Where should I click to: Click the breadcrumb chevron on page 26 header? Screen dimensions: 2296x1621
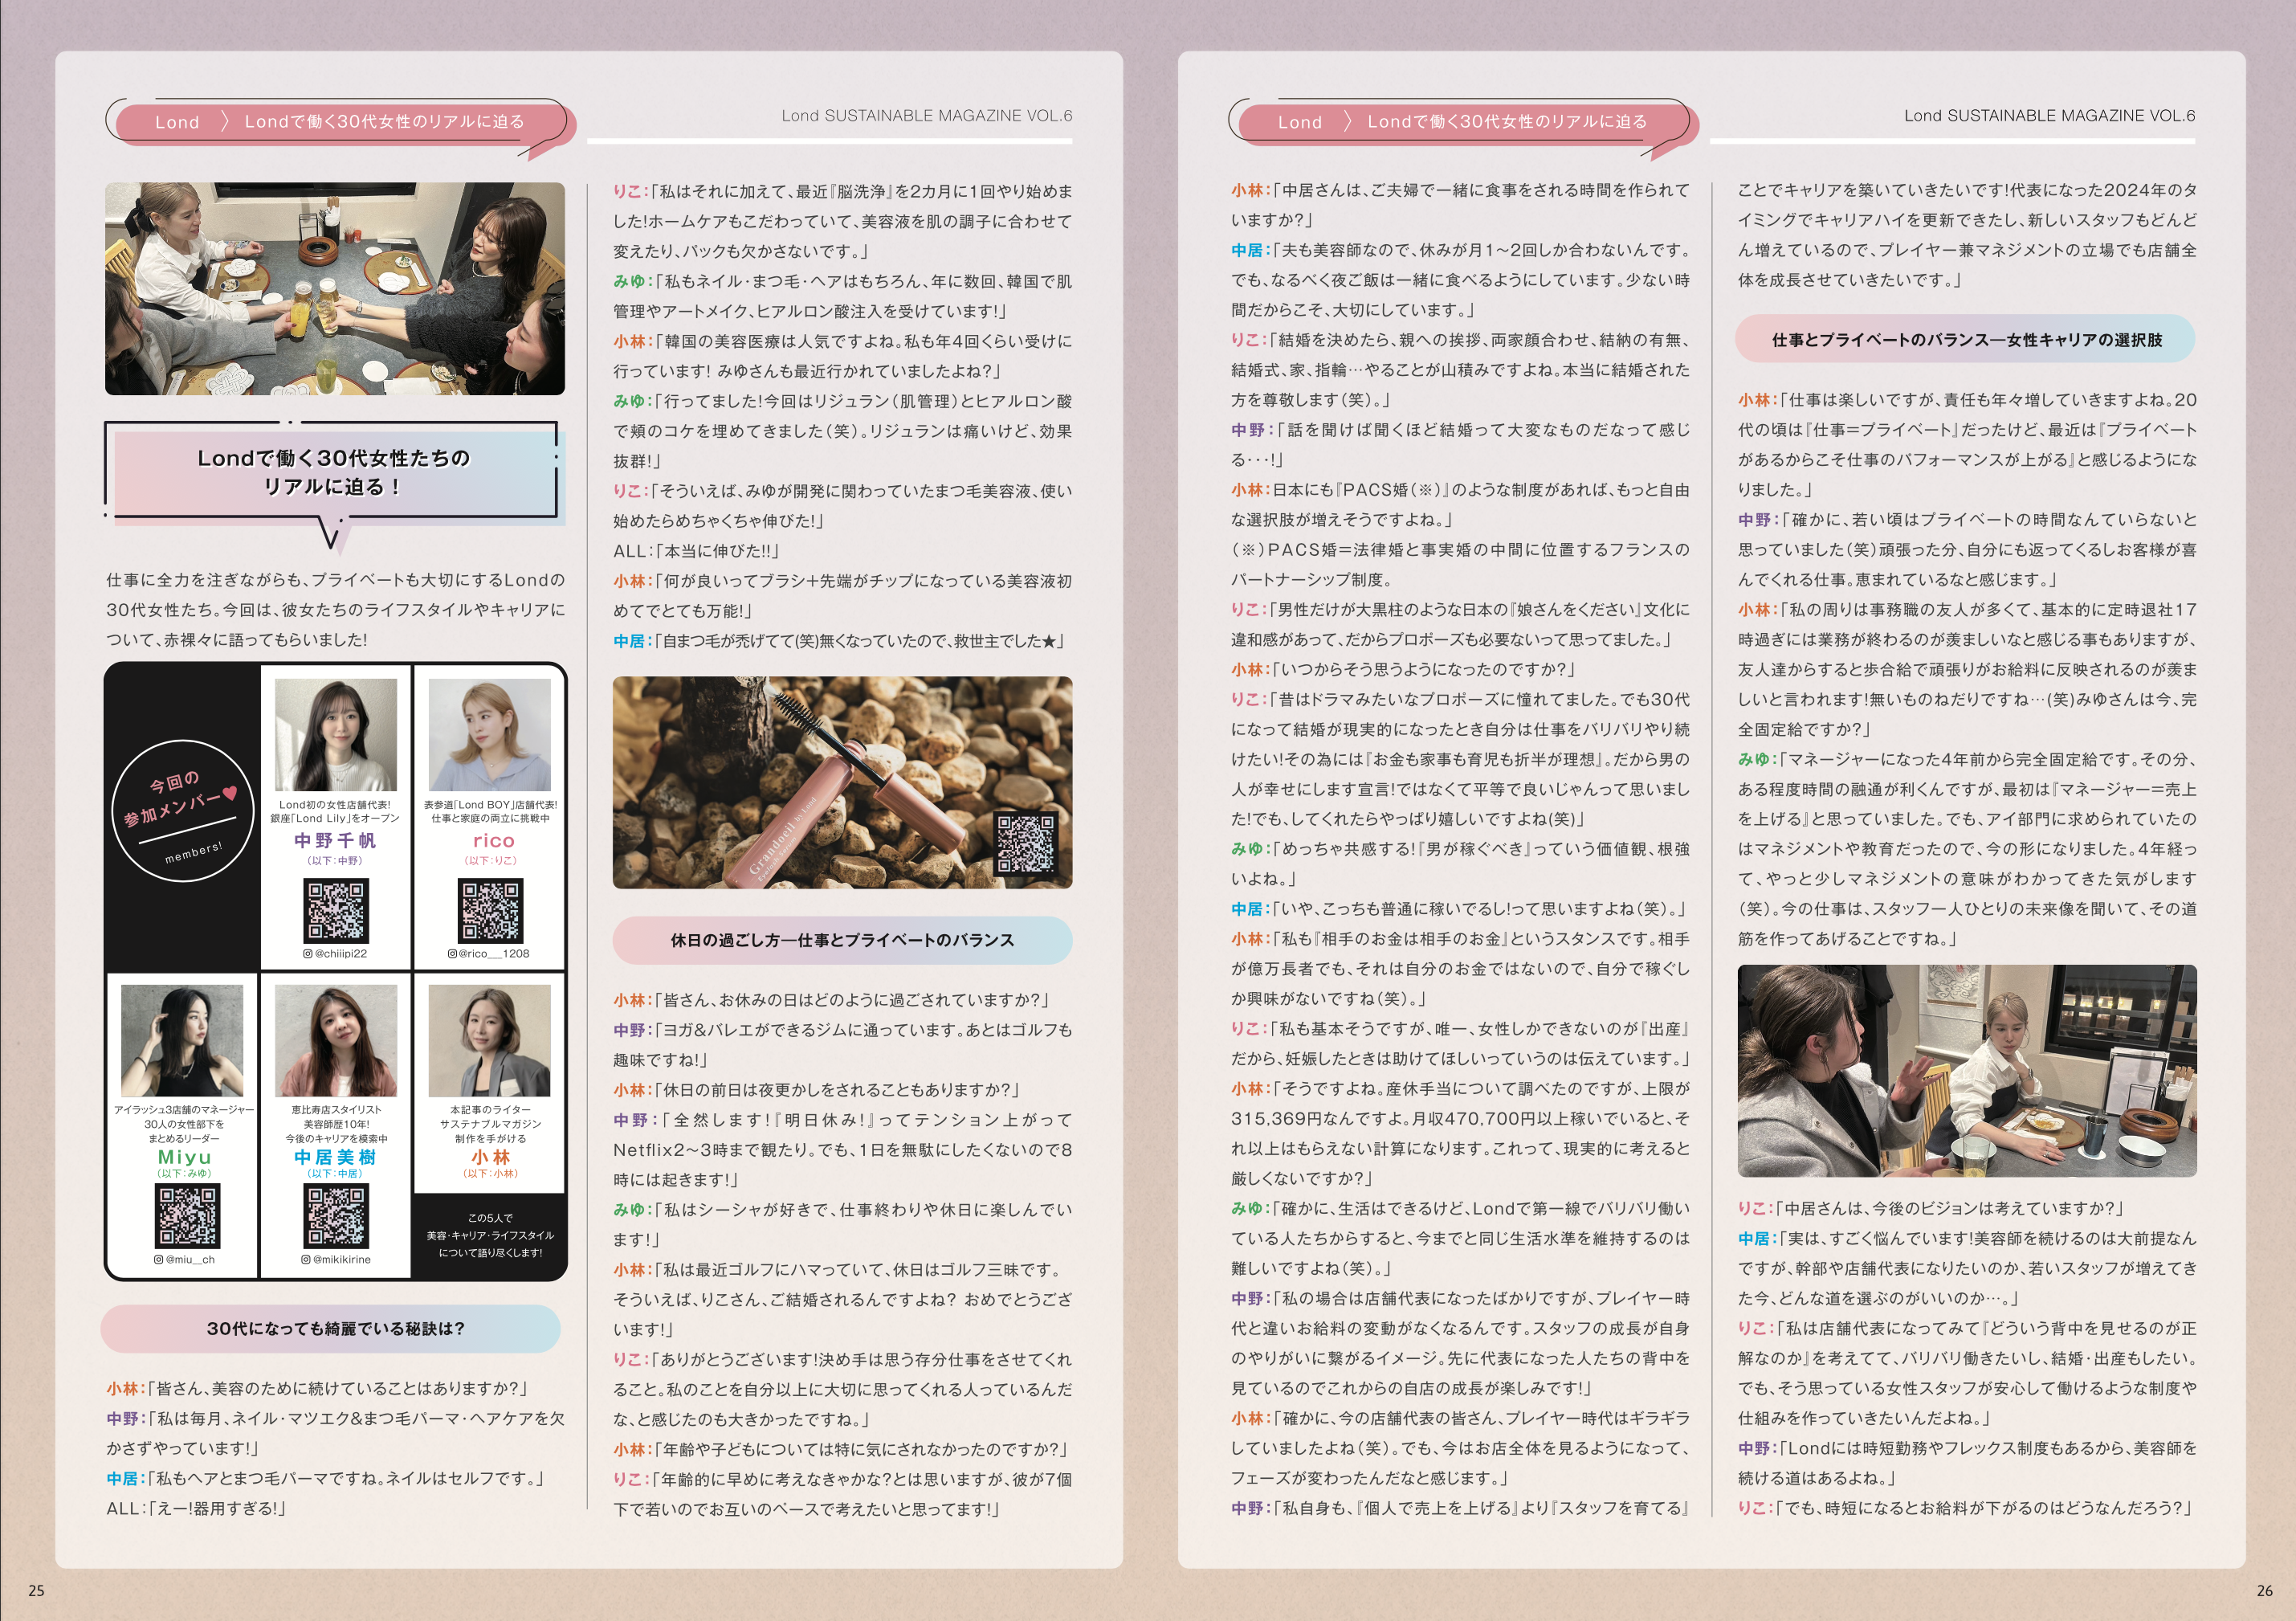click(x=1347, y=122)
